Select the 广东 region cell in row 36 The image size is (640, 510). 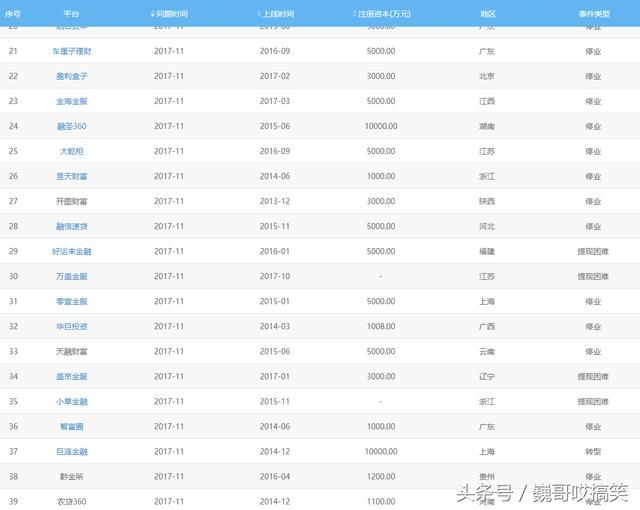point(487,426)
